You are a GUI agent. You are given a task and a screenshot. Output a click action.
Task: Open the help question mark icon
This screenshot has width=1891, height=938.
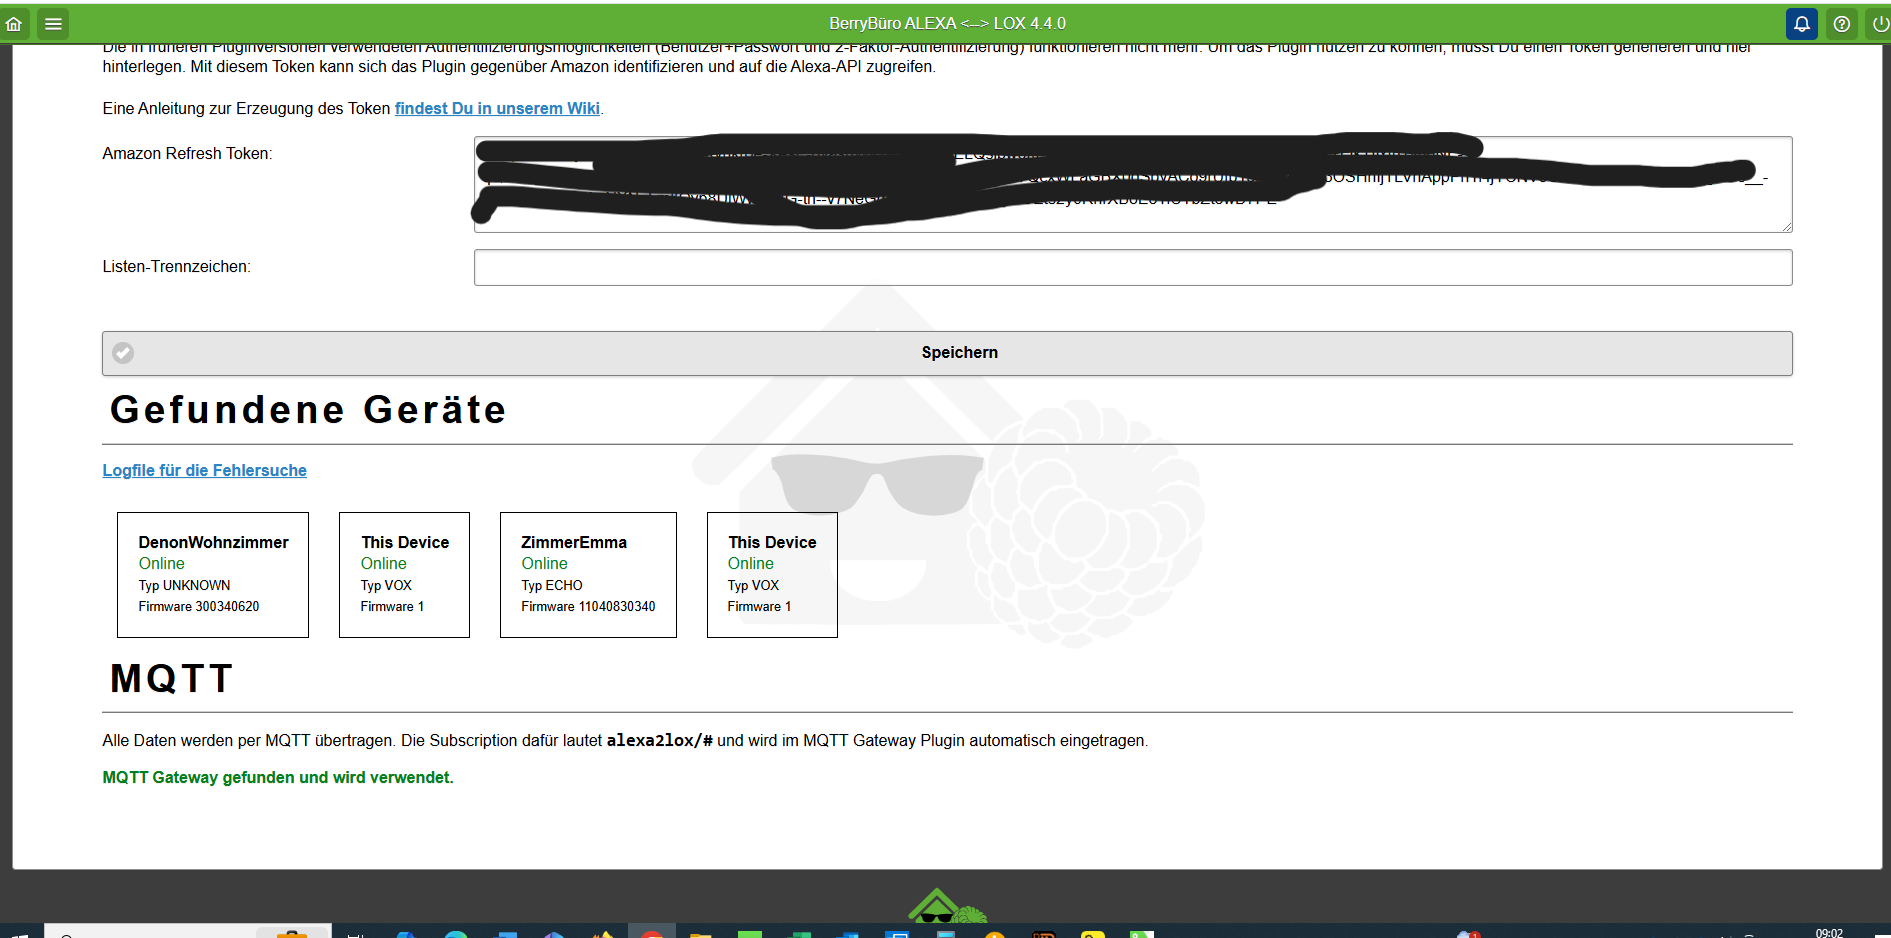coord(1841,24)
